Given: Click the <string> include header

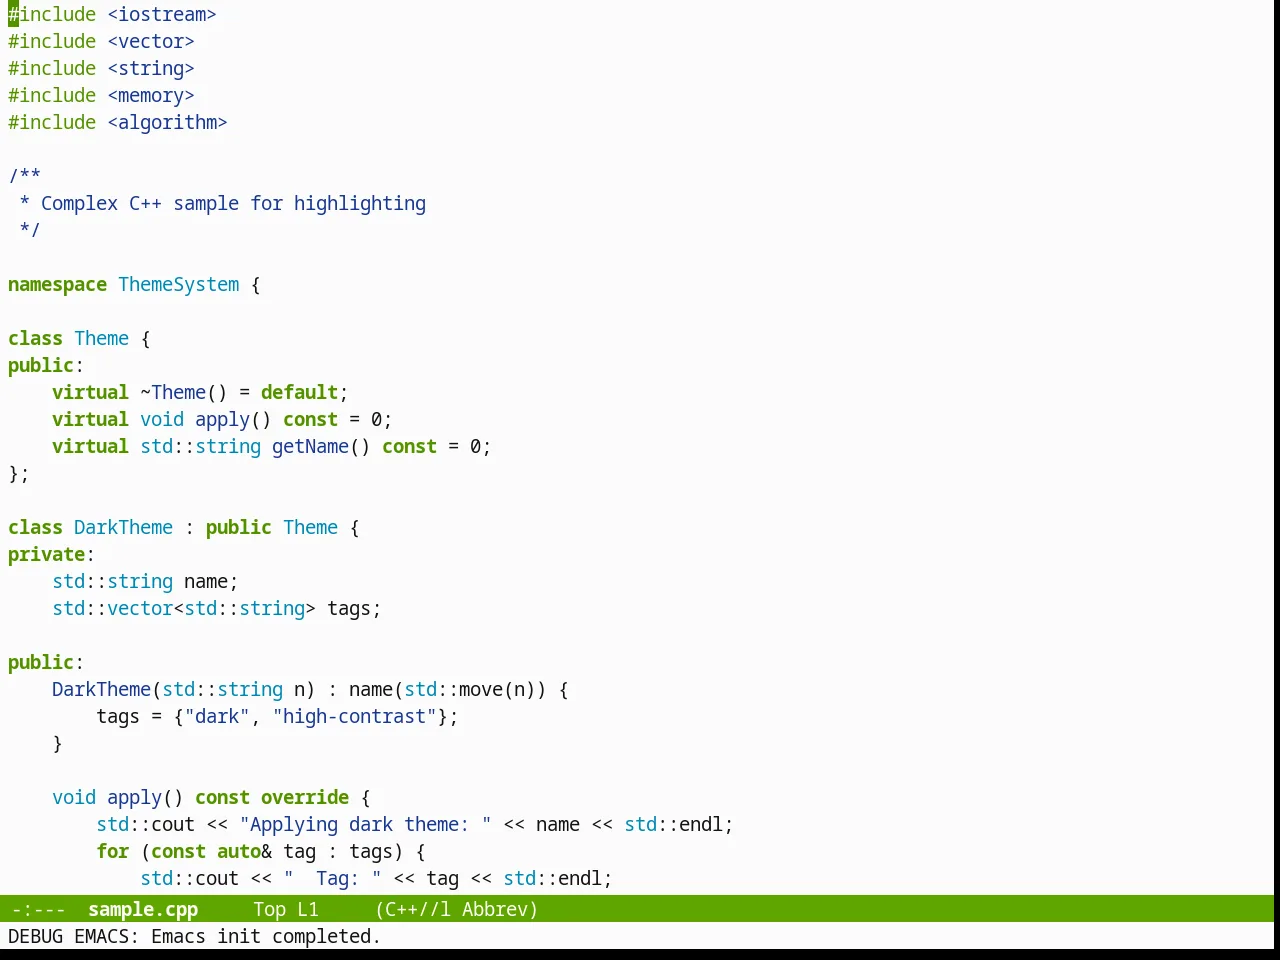Looking at the screenshot, I should (151, 68).
